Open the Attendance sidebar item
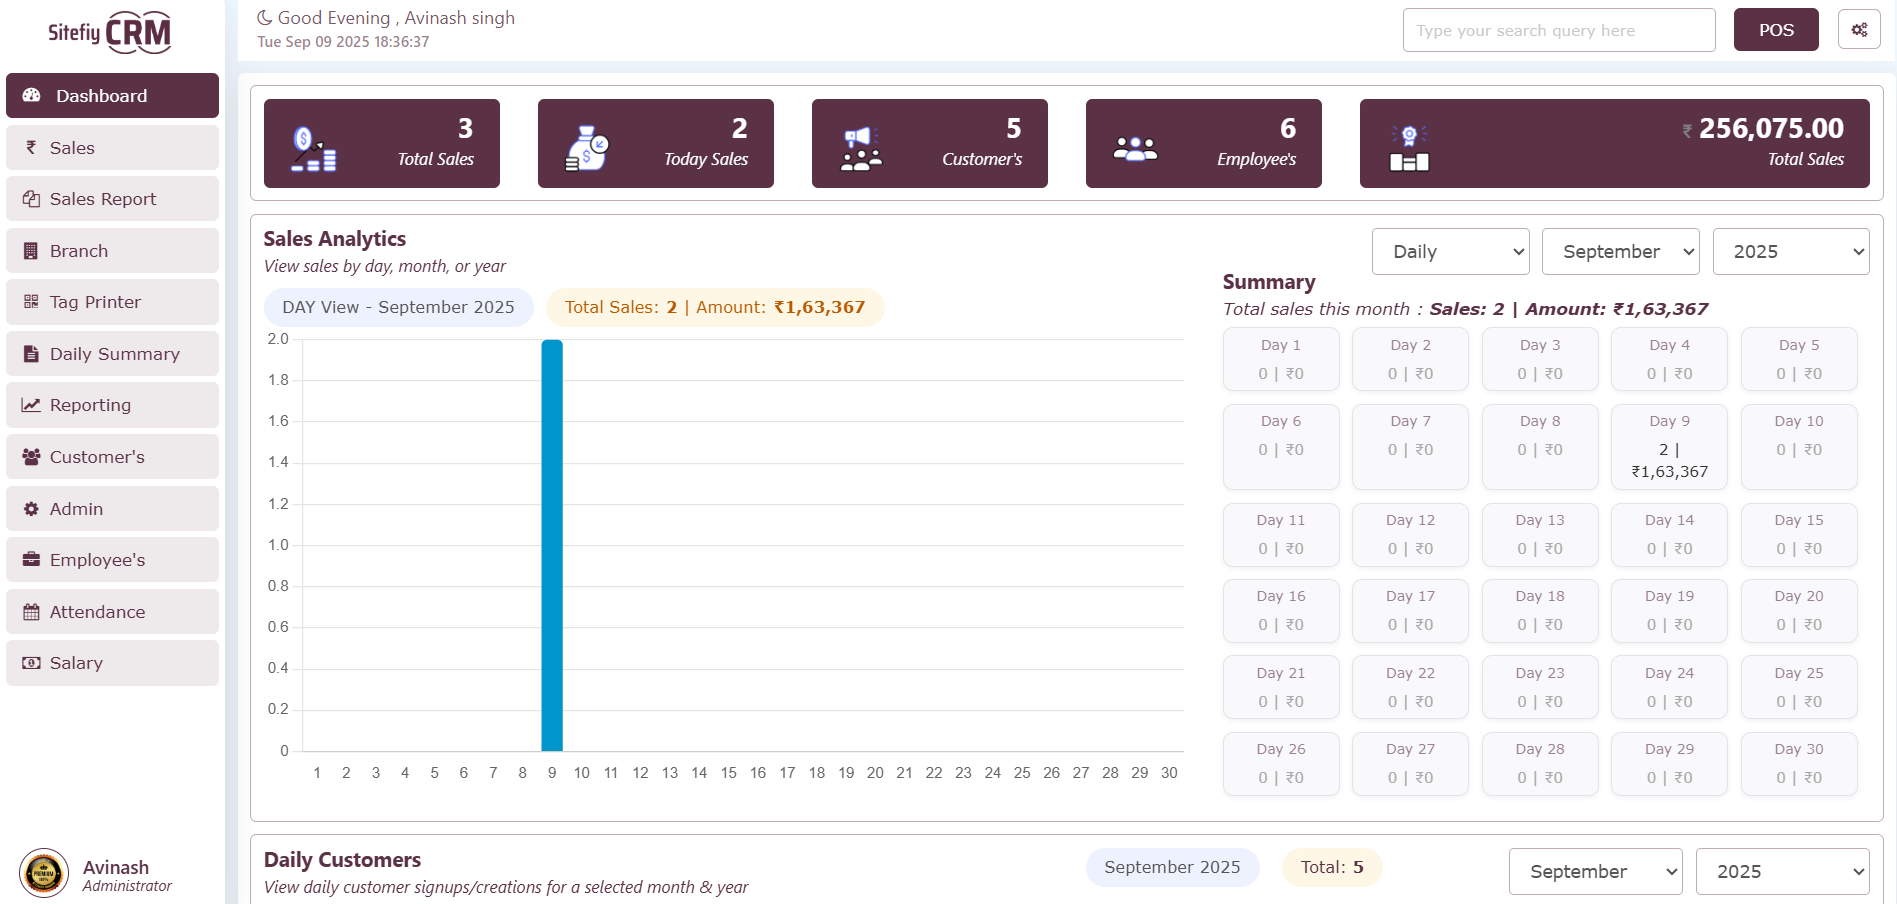The height and width of the screenshot is (904, 1897). 112,612
